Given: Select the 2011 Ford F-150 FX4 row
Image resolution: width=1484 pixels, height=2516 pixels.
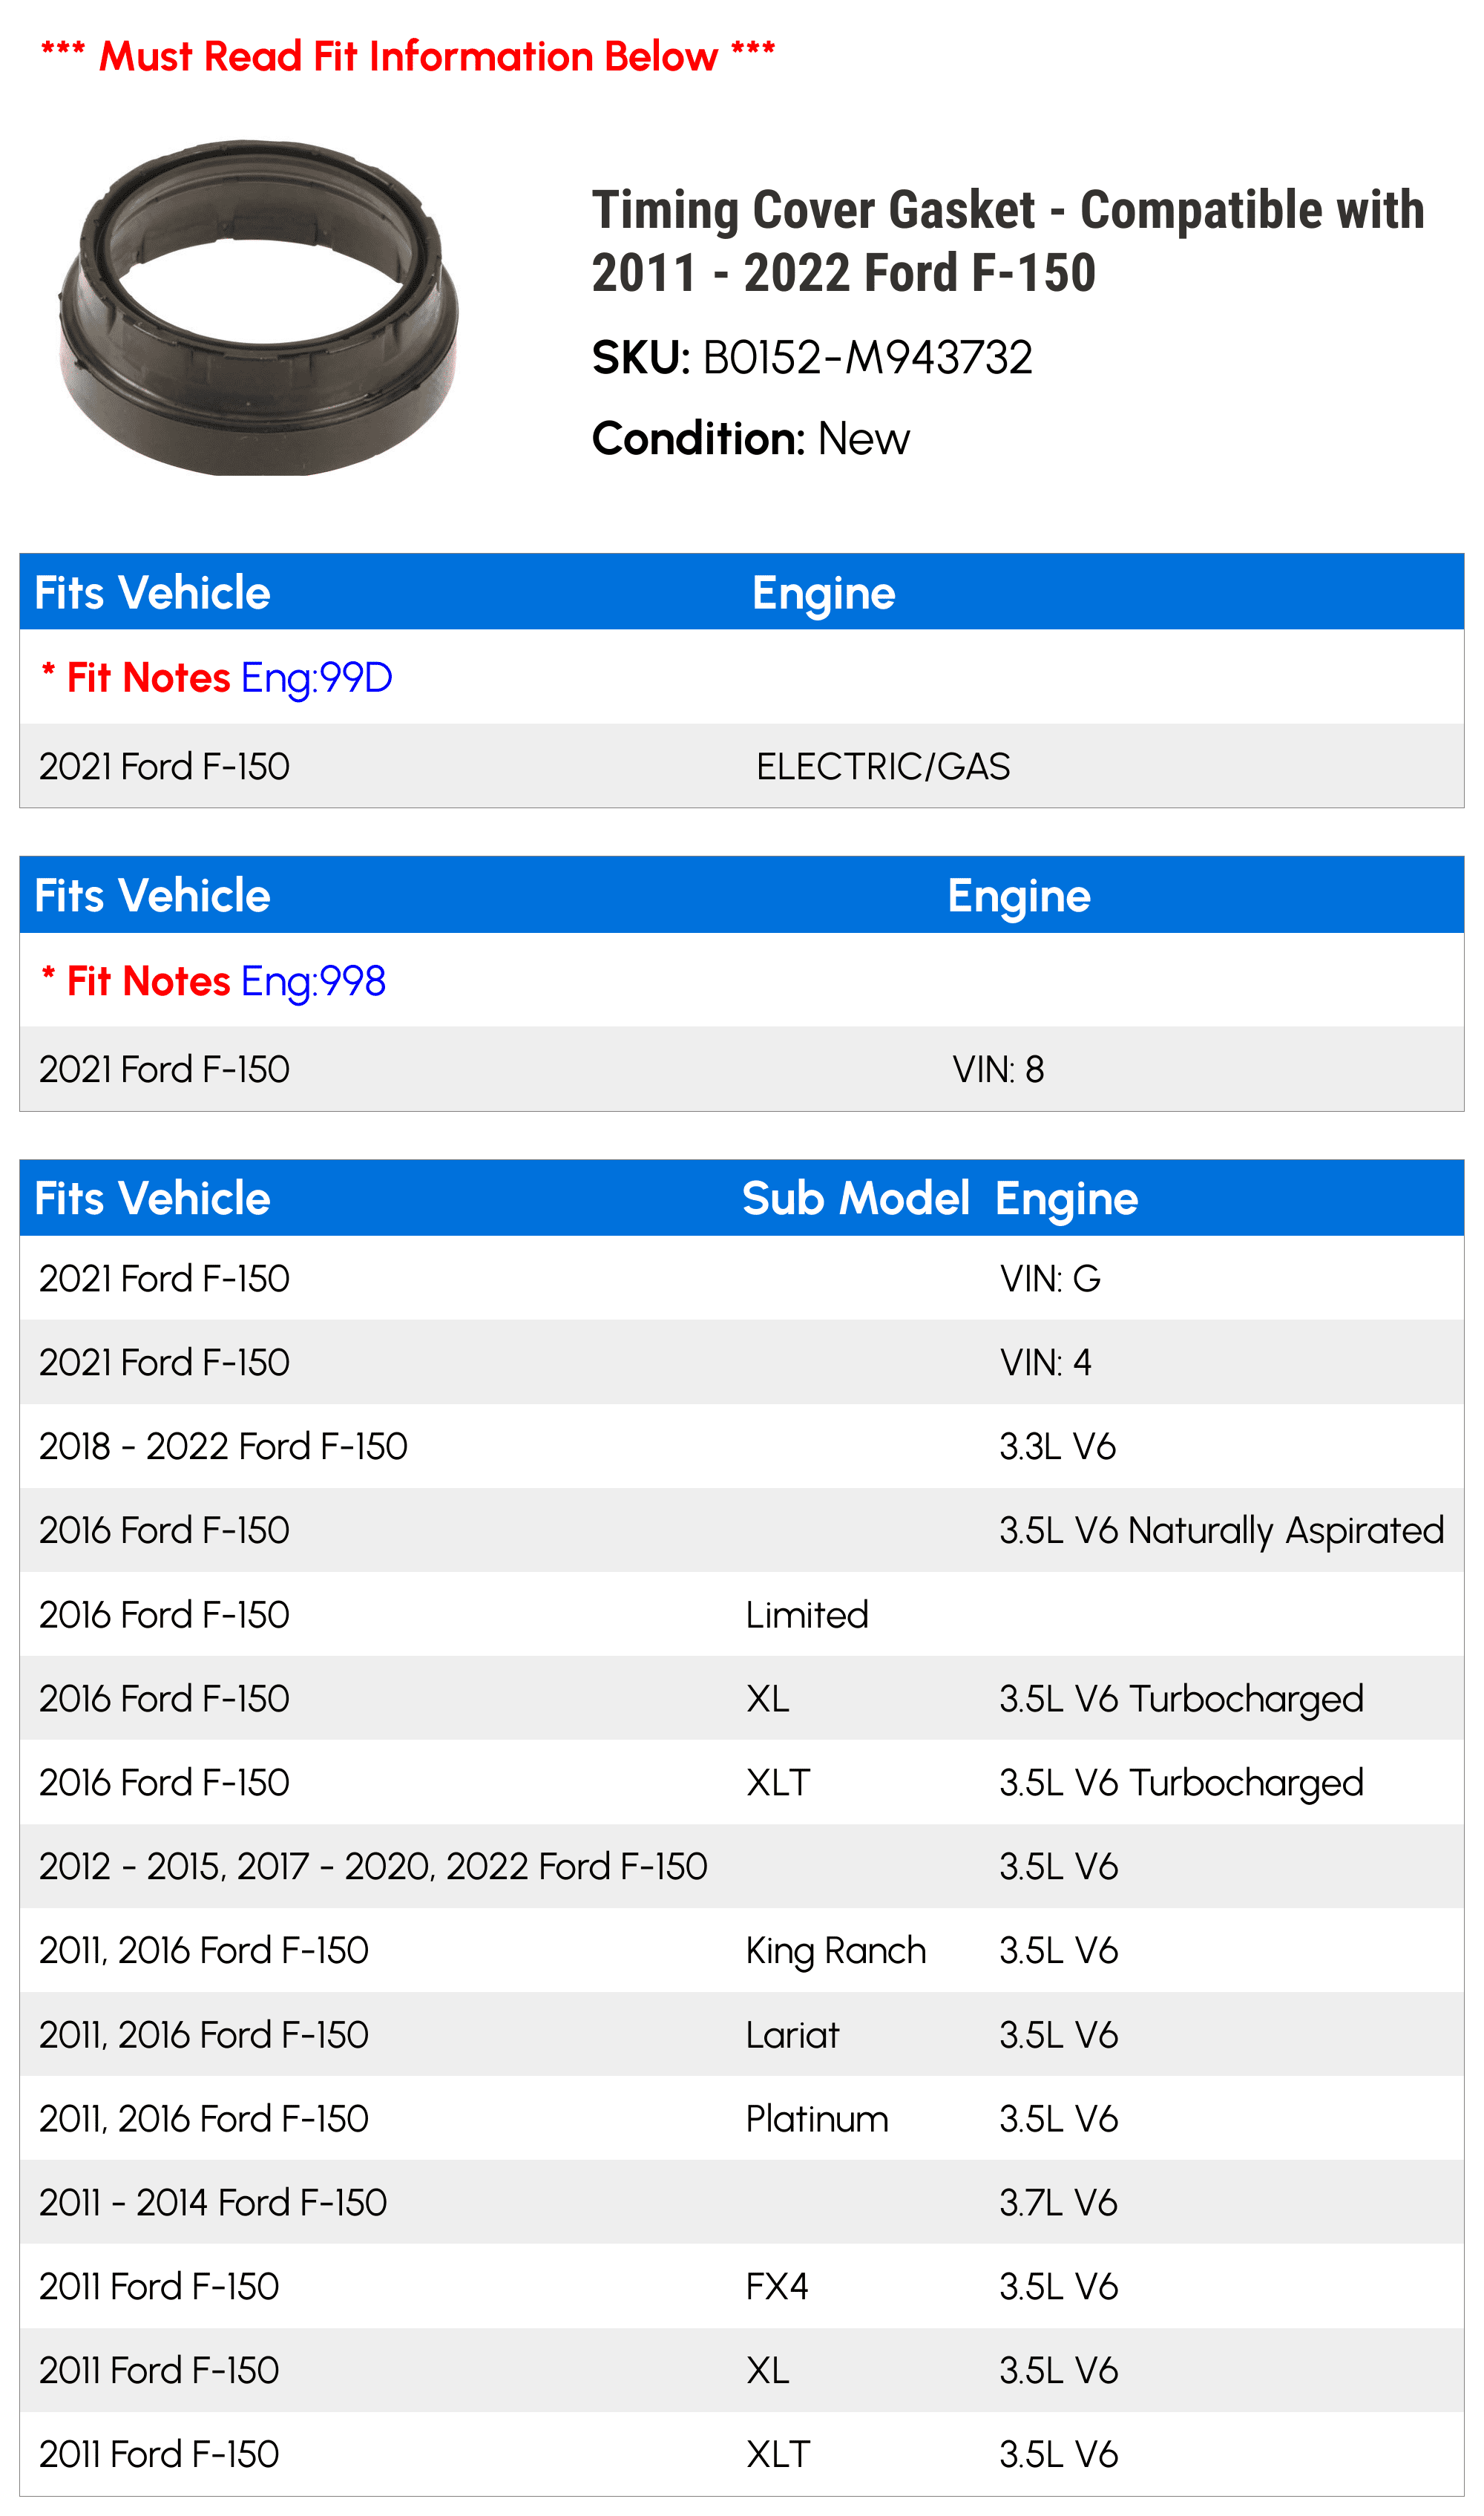Looking at the screenshot, I should (742, 2286).
